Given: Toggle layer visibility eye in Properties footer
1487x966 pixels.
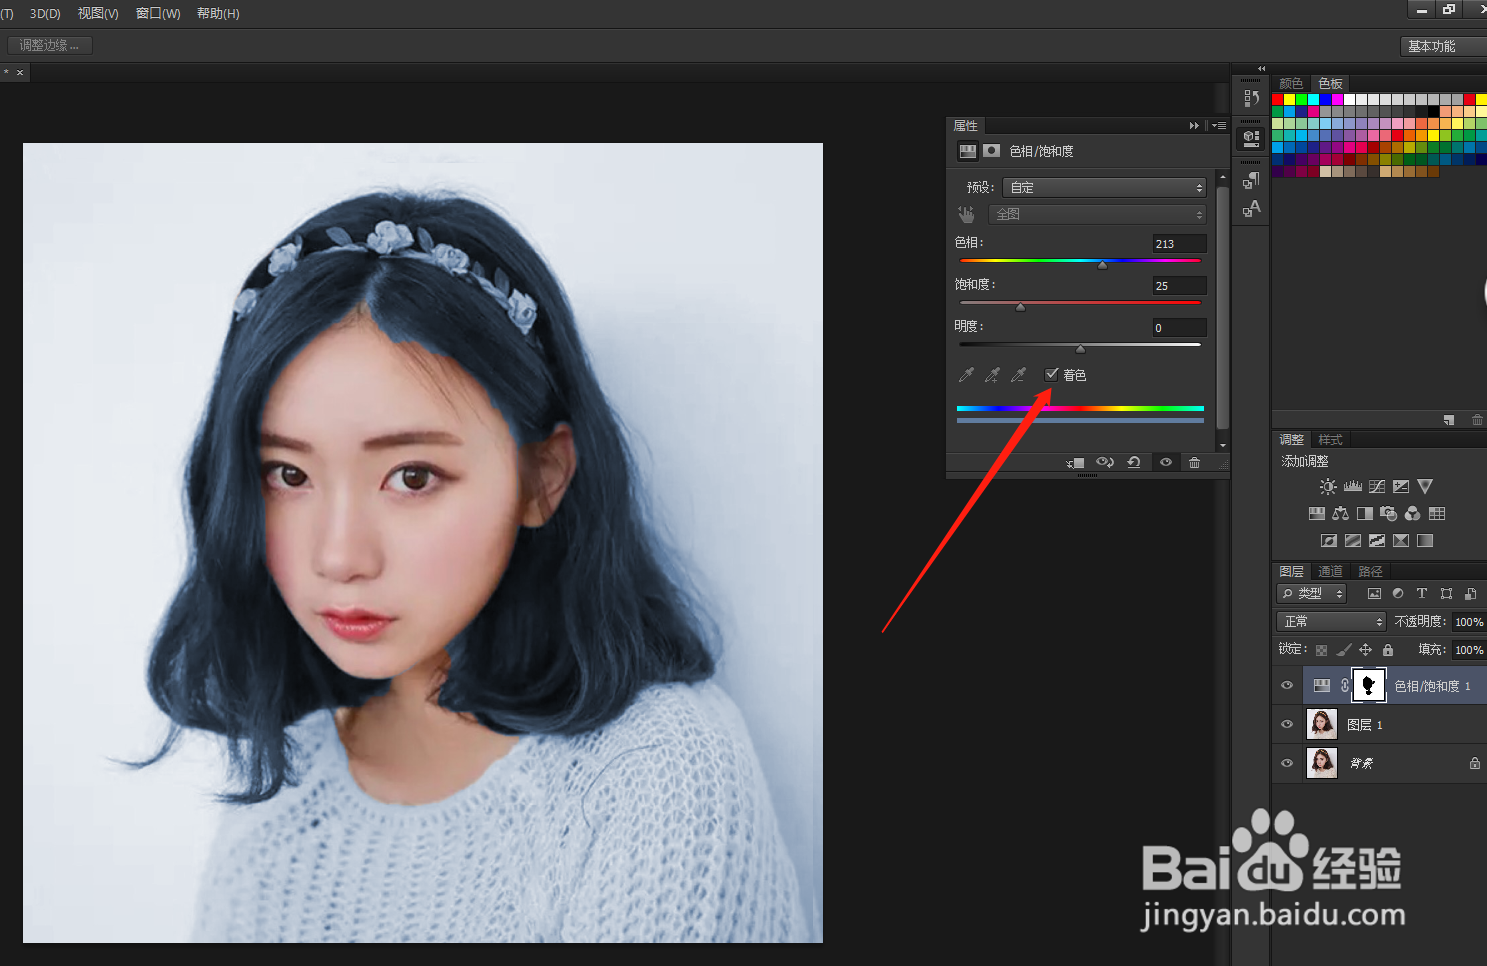Looking at the screenshot, I should tap(1166, 463).
